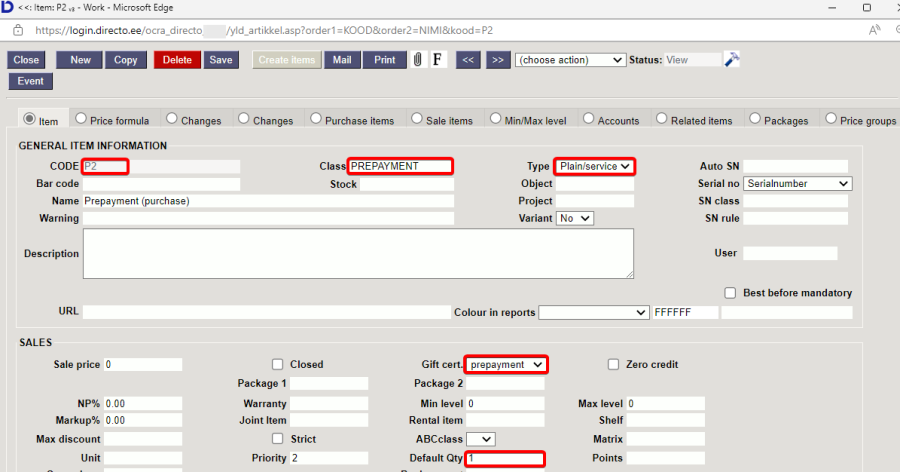This screenshot has width=900, height=472.
Task: Toggle the Strict checkbox
Action: click(x=277, y=439)
